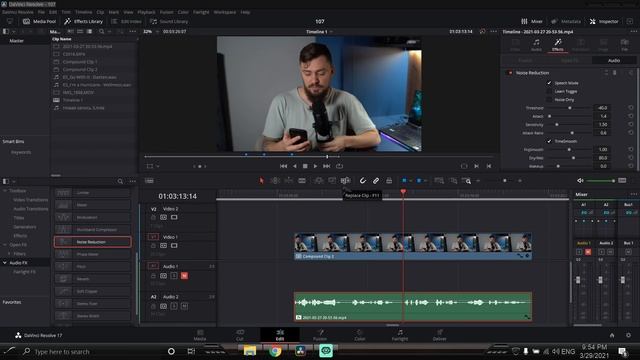The height and width of the screenshot is (360, 640).
Task: Toggle the Inspector panel
Action: coord(604,21)
